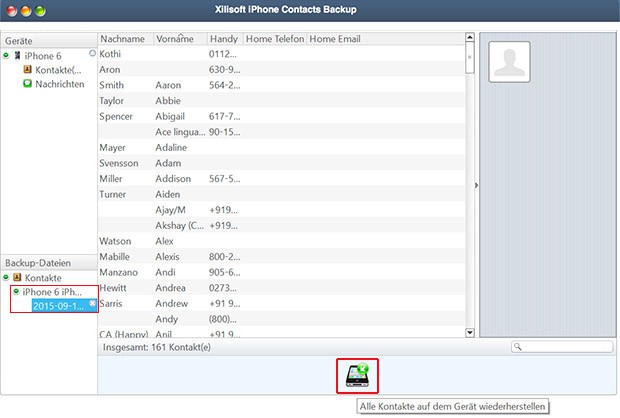
Task: Select the 2015-09-1... backup file
Action: [59, 306]
